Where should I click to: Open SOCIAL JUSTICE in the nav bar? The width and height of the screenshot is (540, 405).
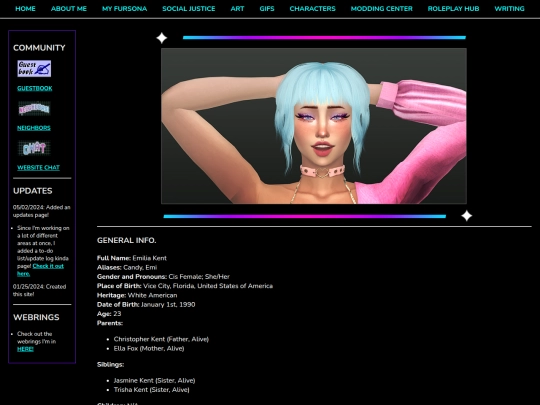click(189, 9)
